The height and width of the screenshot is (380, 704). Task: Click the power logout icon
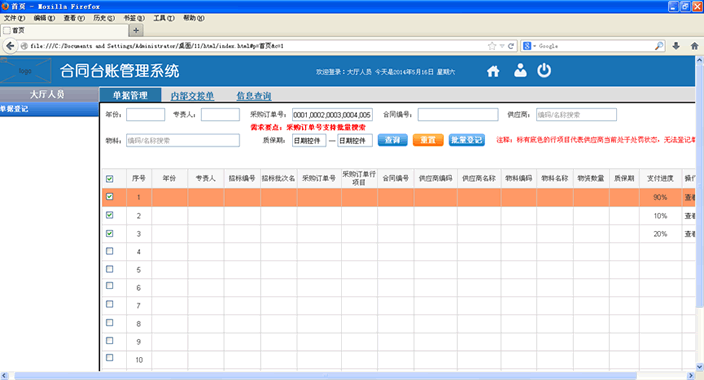pyautogui.click(x=544, y=70)
